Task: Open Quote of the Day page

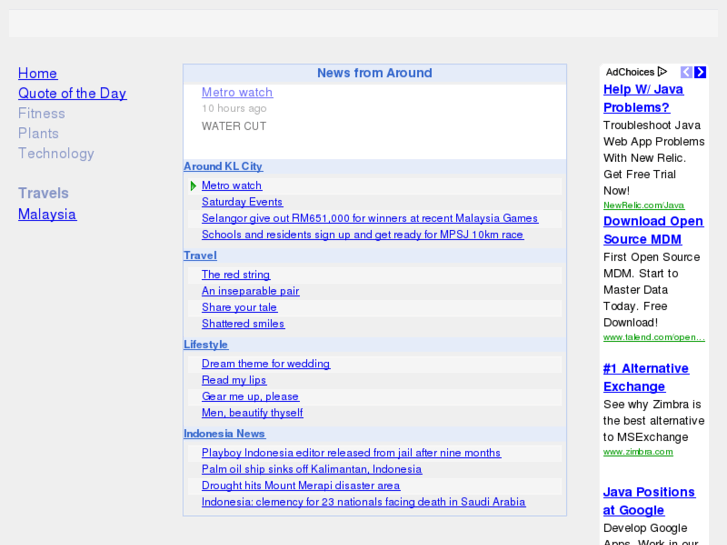Action: click(72, 93)
